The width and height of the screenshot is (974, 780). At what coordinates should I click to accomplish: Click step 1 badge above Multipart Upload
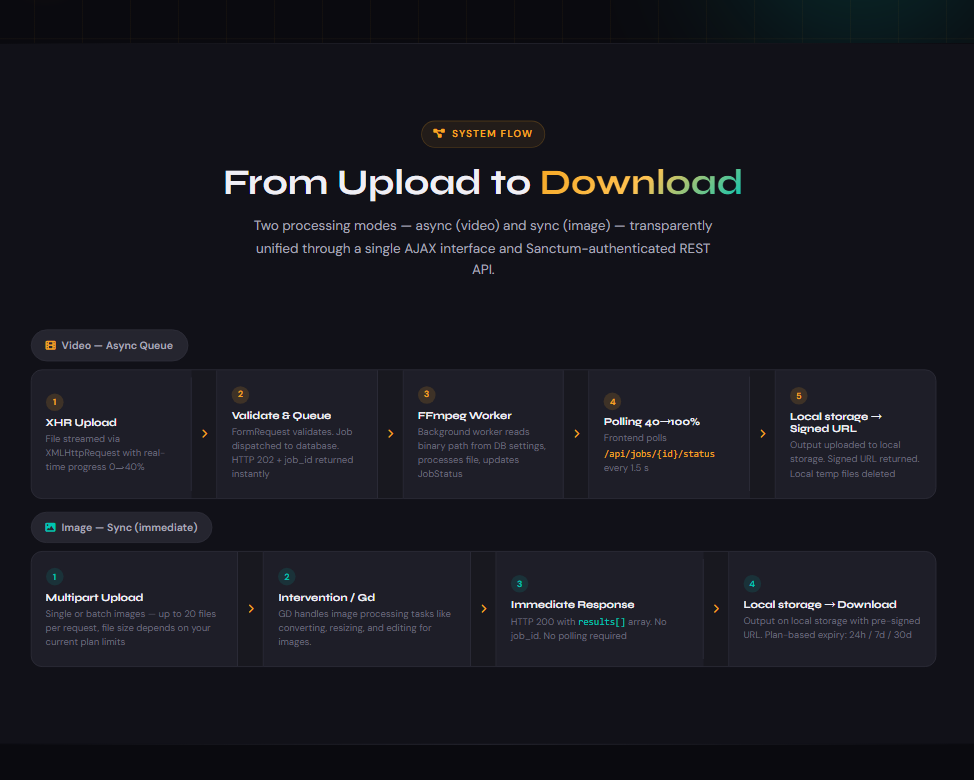[54, 577]
